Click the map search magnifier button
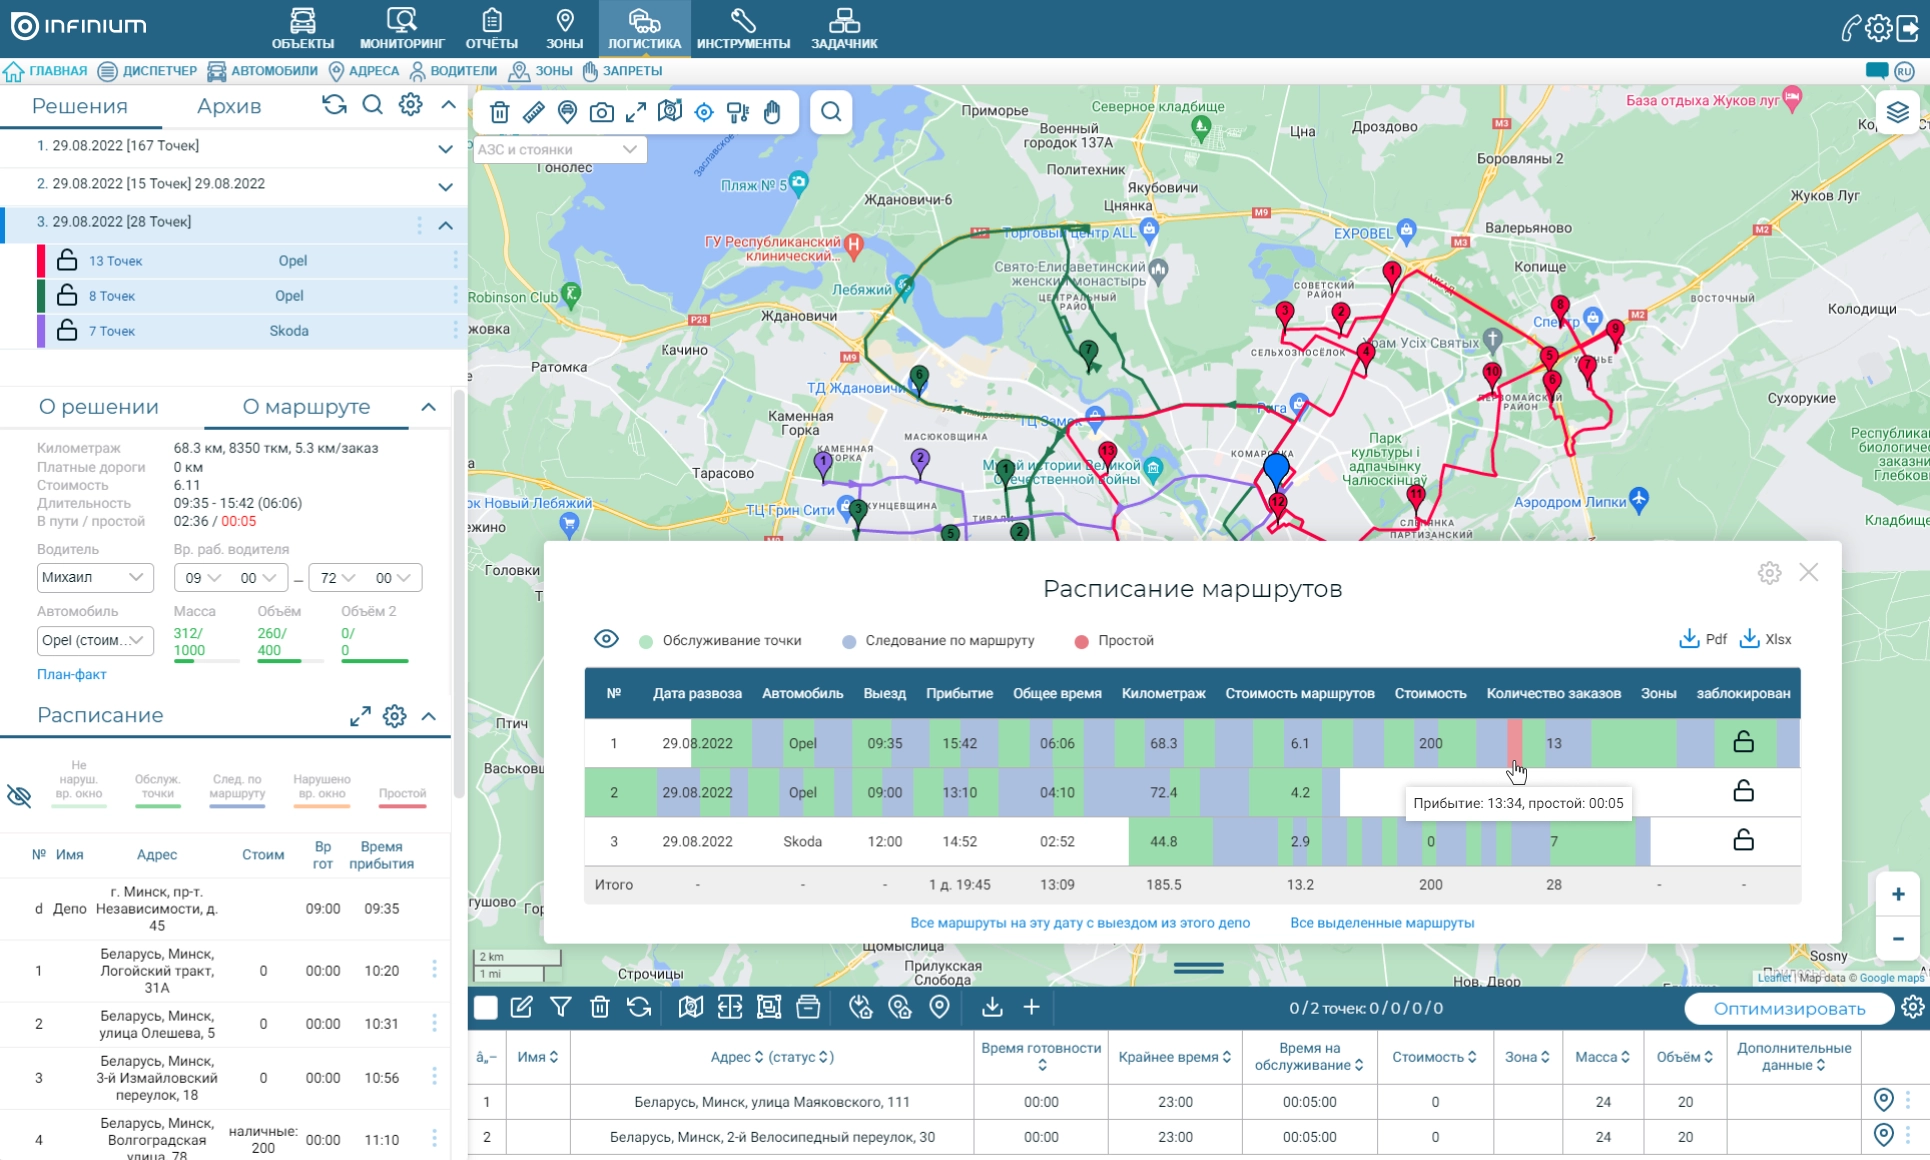Image resolution: width=1930 pixels, height=1160 pixels. click(x=831, y=112)
